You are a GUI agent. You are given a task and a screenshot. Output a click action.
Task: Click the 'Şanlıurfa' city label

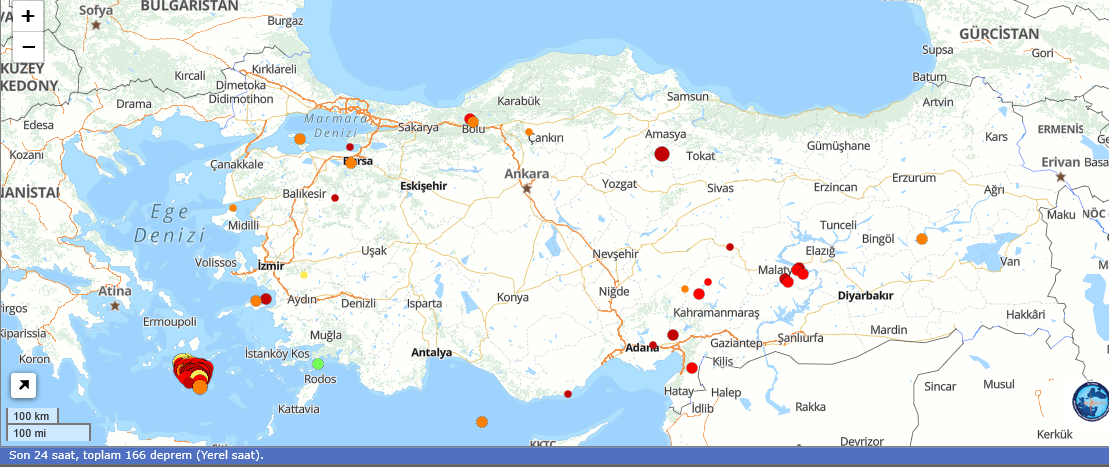[800, 338]
